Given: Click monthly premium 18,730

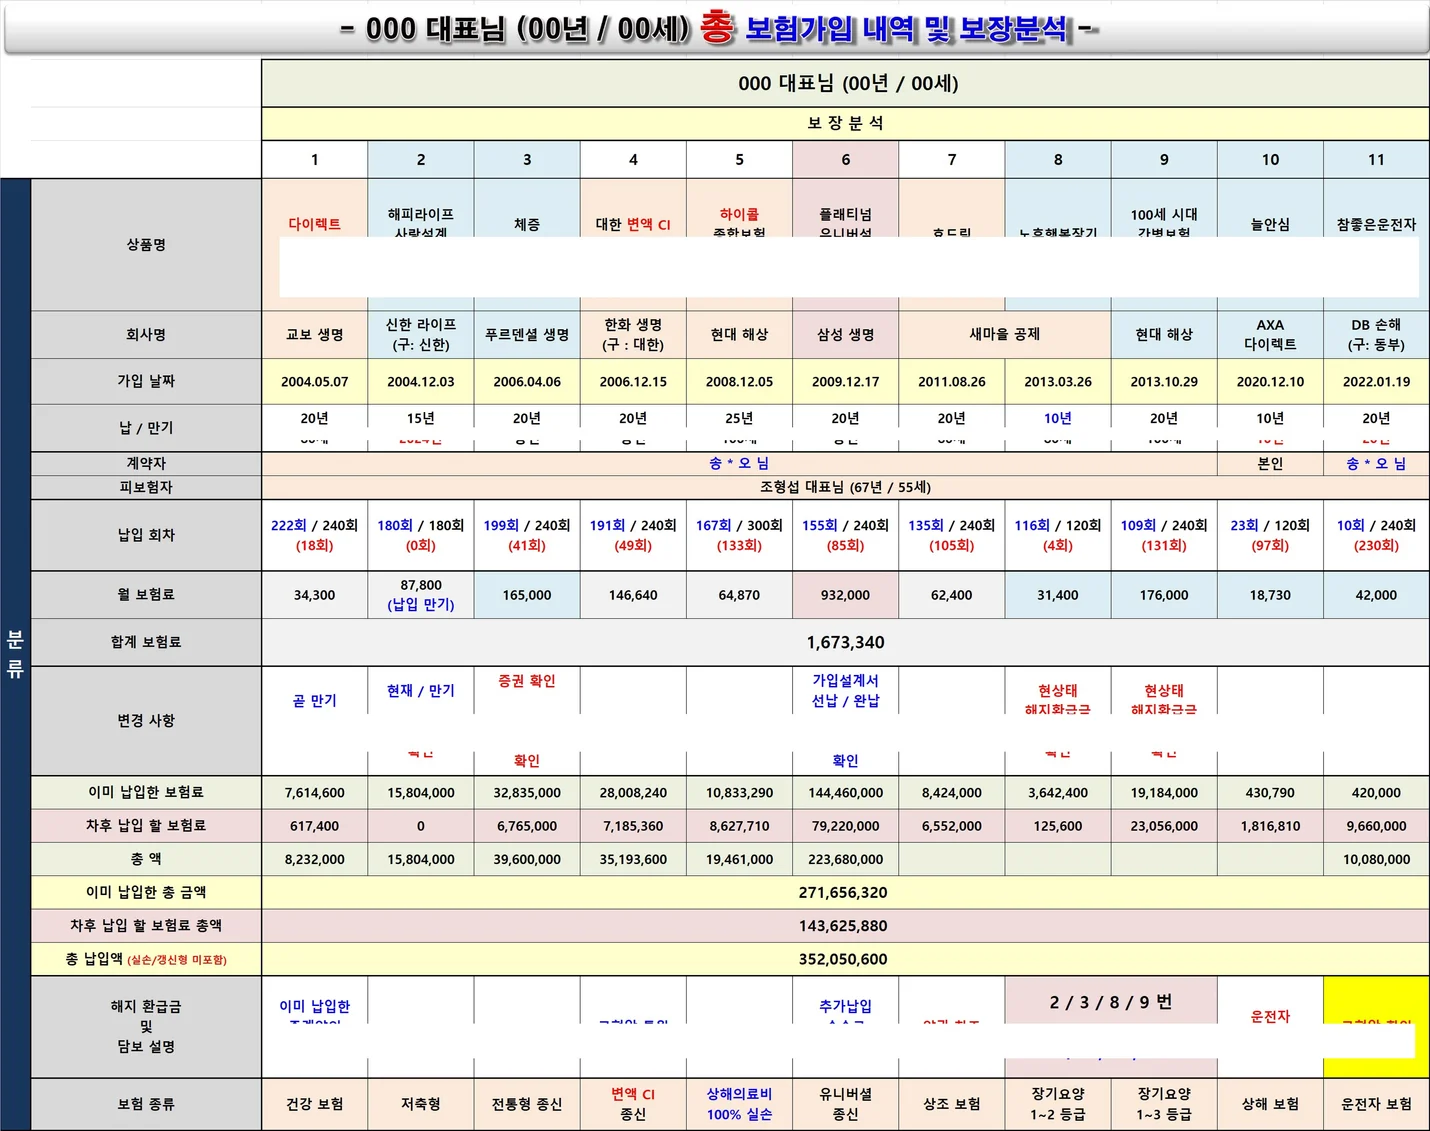Looking at the screenshot, I should (1270, 595).
